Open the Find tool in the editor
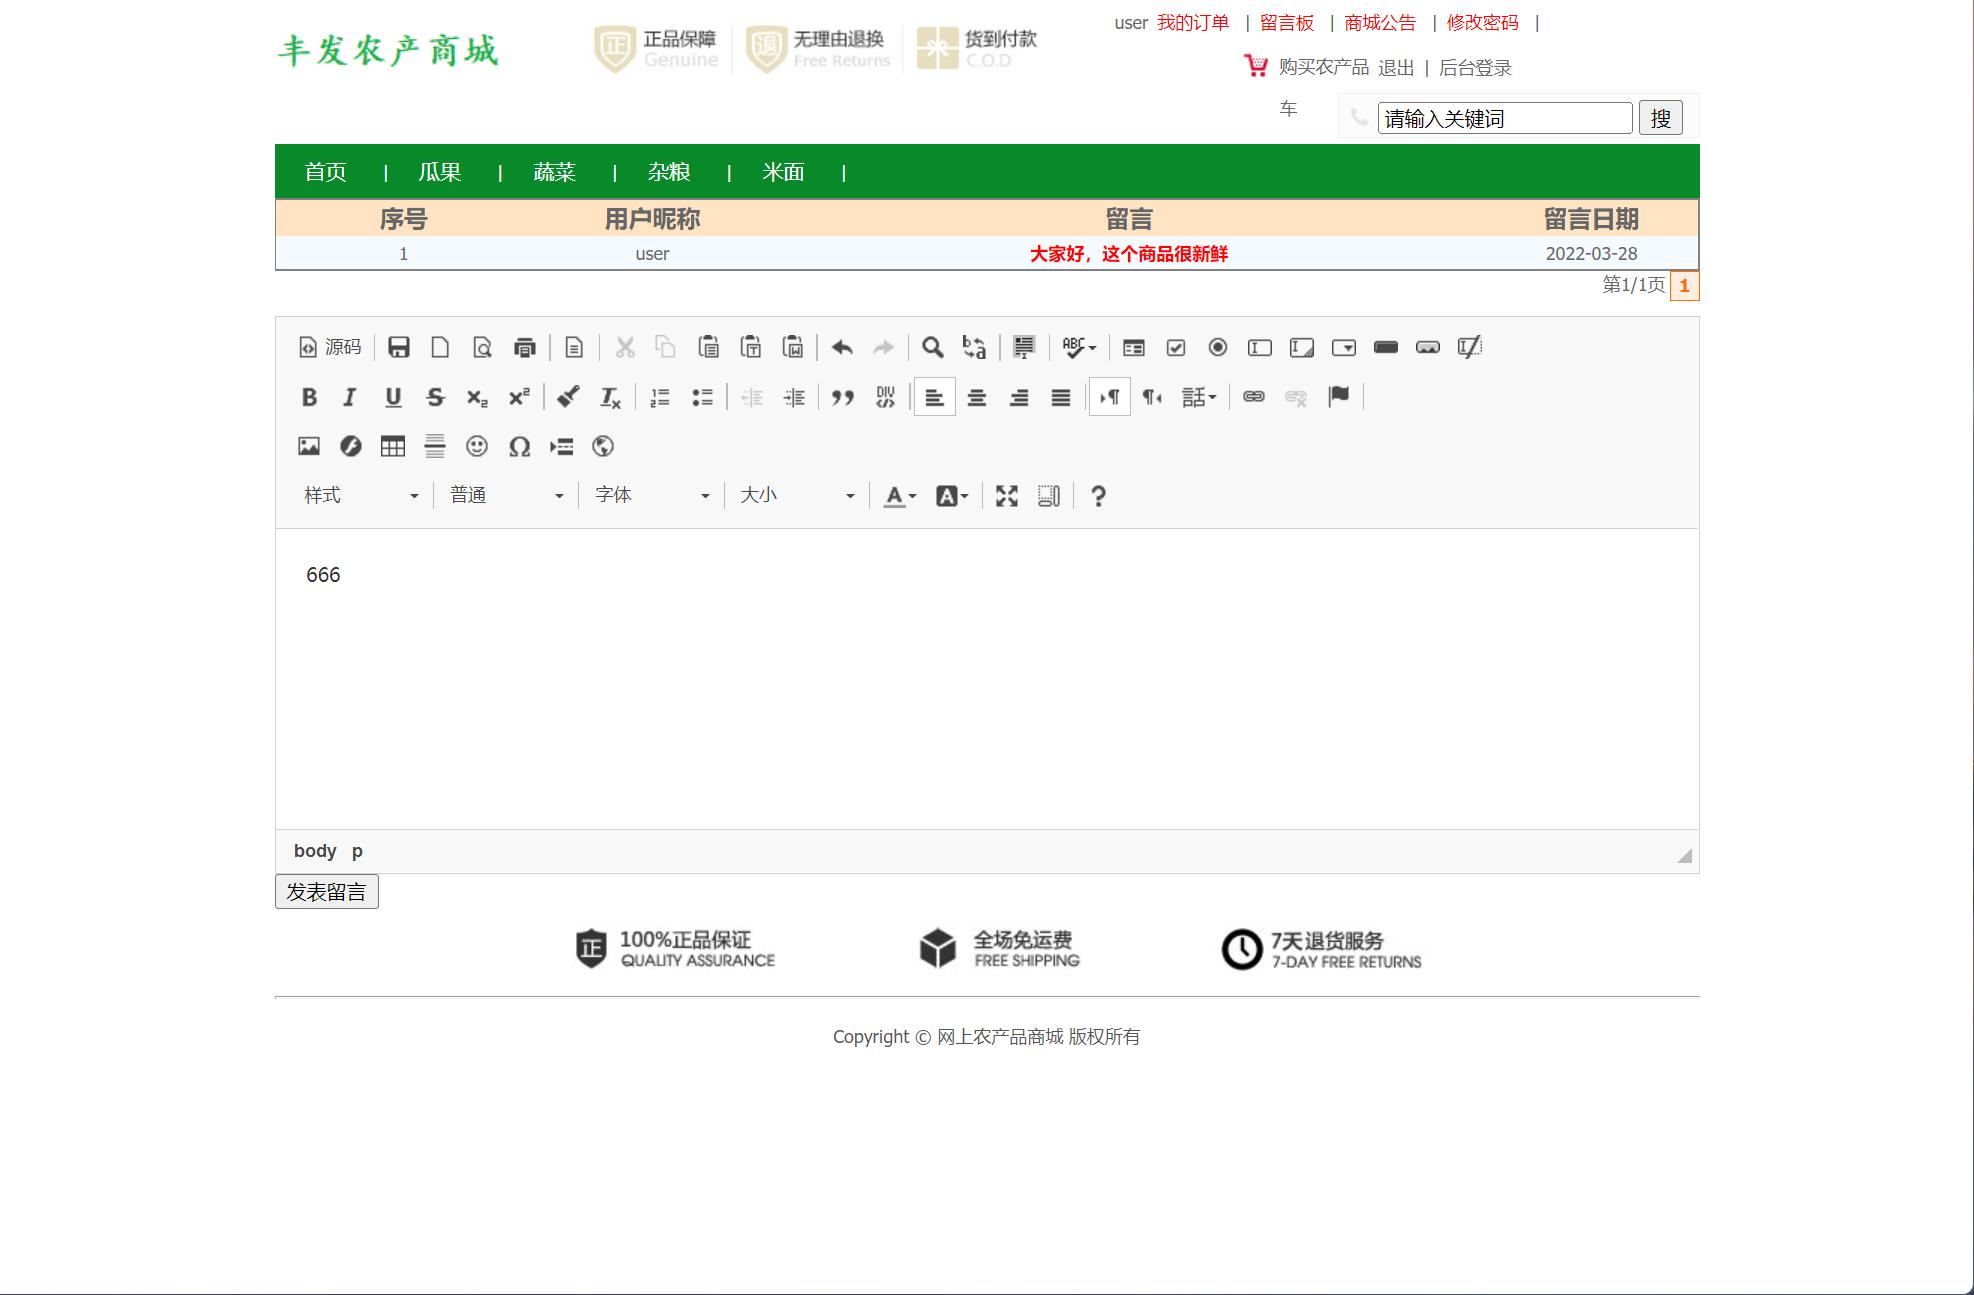 click(933, 347)
